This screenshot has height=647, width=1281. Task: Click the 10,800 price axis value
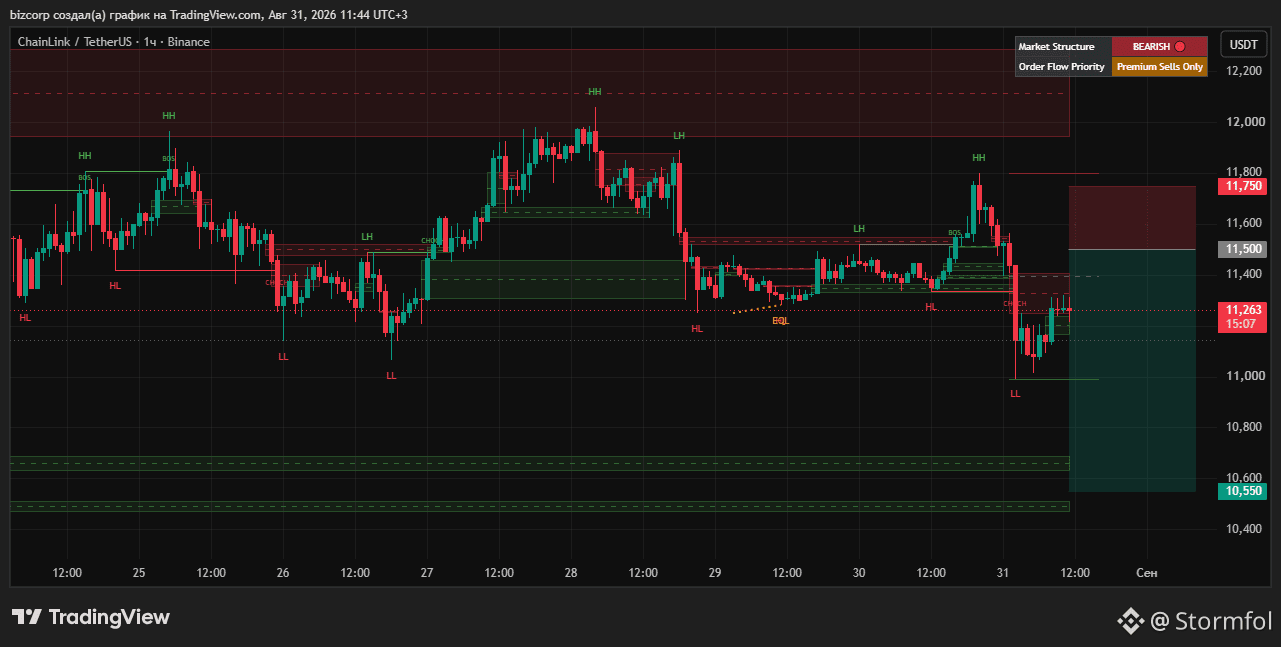pos(1246,427)
